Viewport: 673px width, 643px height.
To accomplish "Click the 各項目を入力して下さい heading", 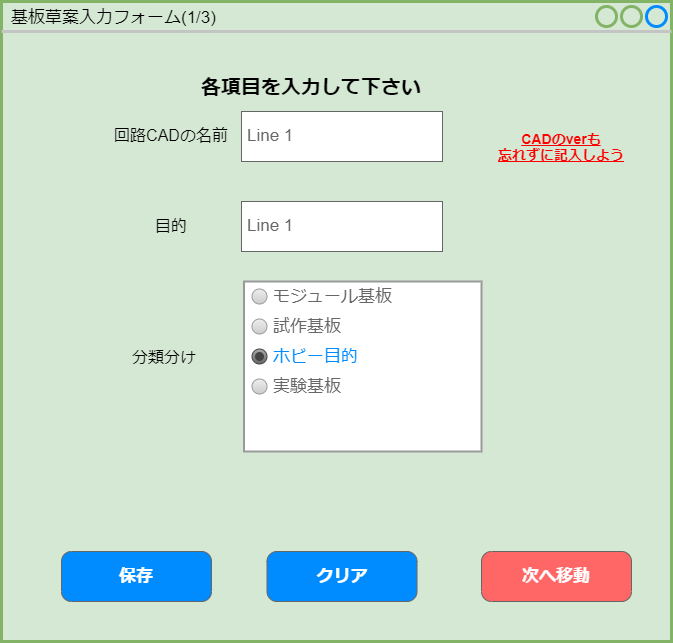I will 311,86.
